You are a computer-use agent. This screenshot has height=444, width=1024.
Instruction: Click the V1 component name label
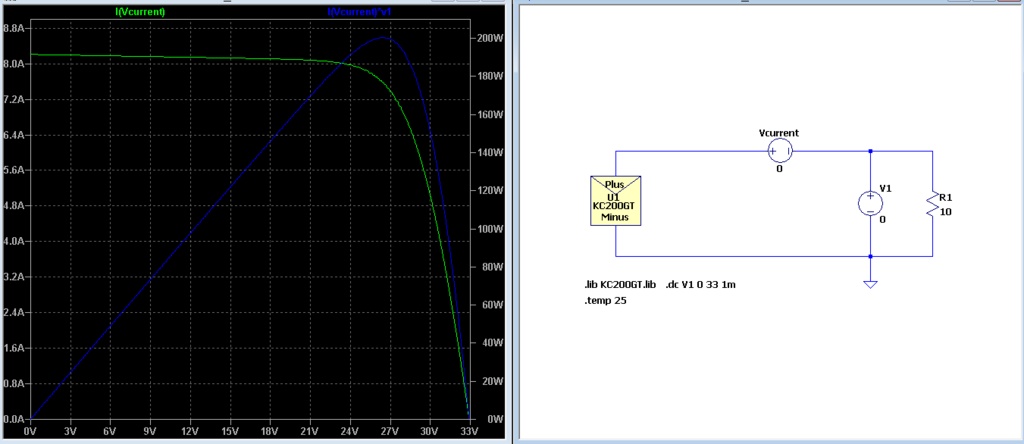click(886, 188)
